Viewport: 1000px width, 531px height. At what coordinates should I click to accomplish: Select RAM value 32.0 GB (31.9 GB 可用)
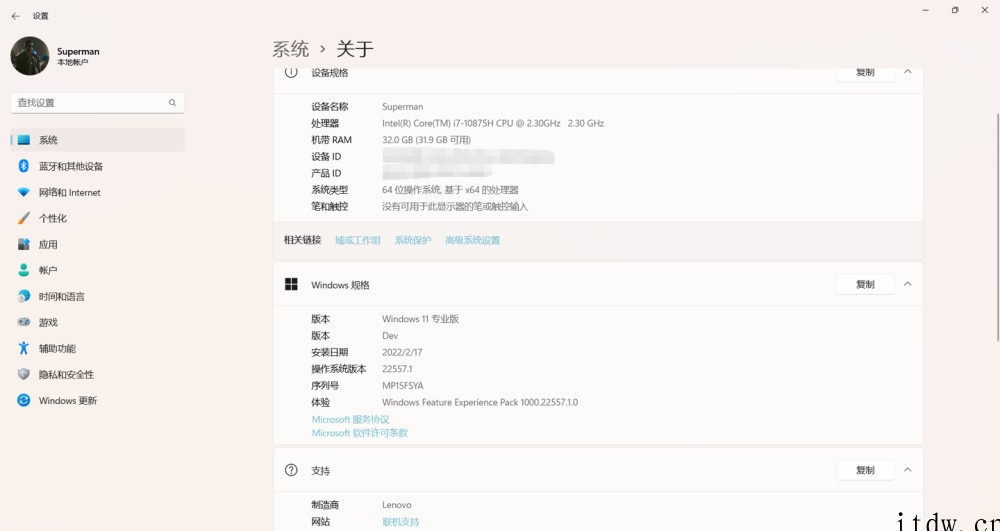tap(426, 140)
